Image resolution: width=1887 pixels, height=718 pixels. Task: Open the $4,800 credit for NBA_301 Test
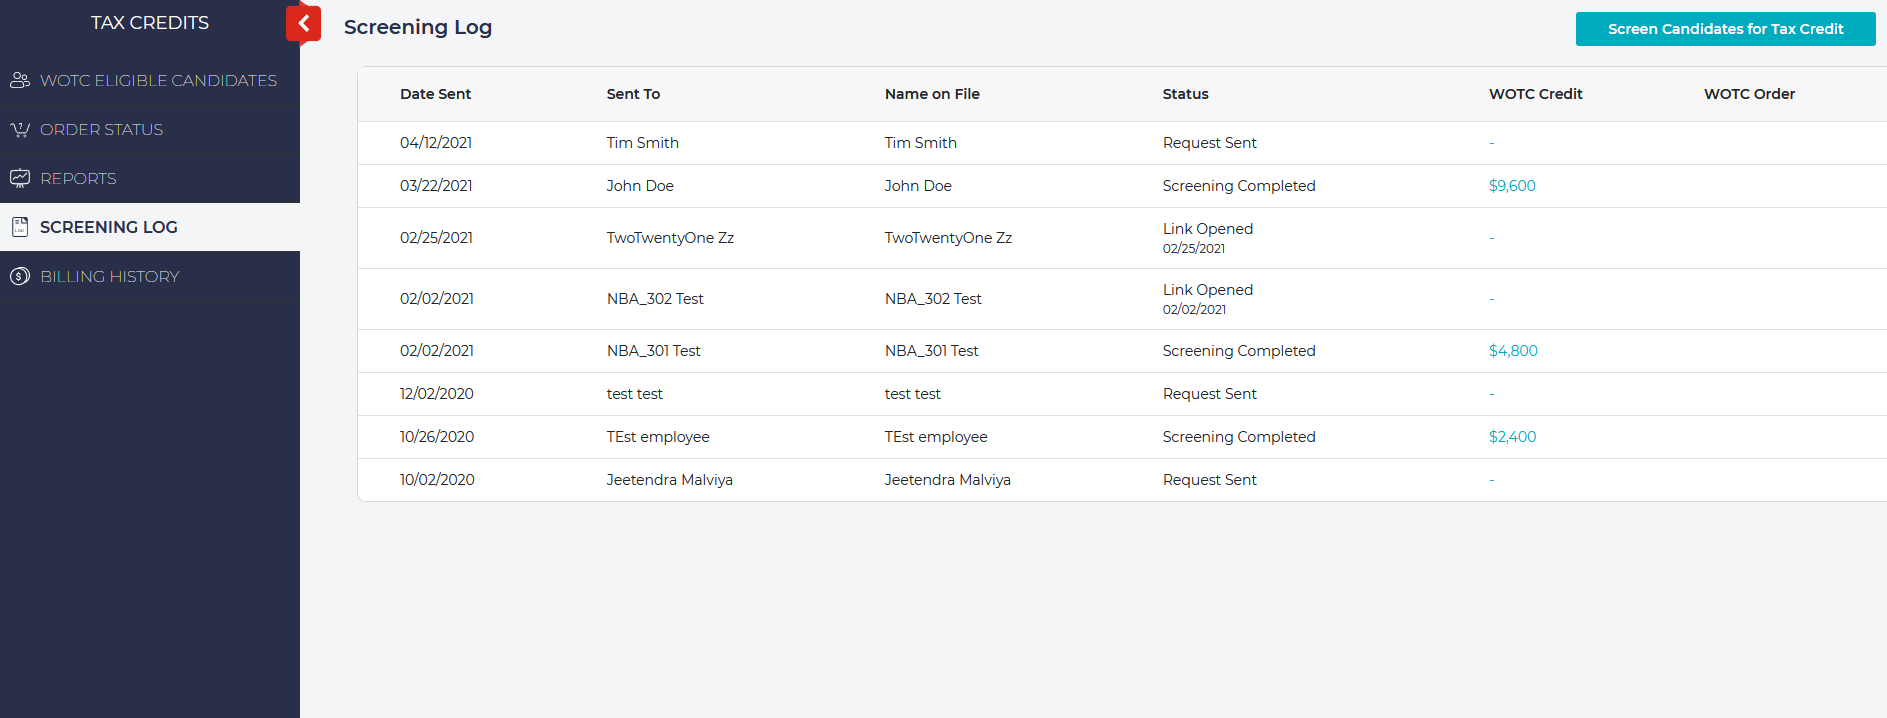1512,351
